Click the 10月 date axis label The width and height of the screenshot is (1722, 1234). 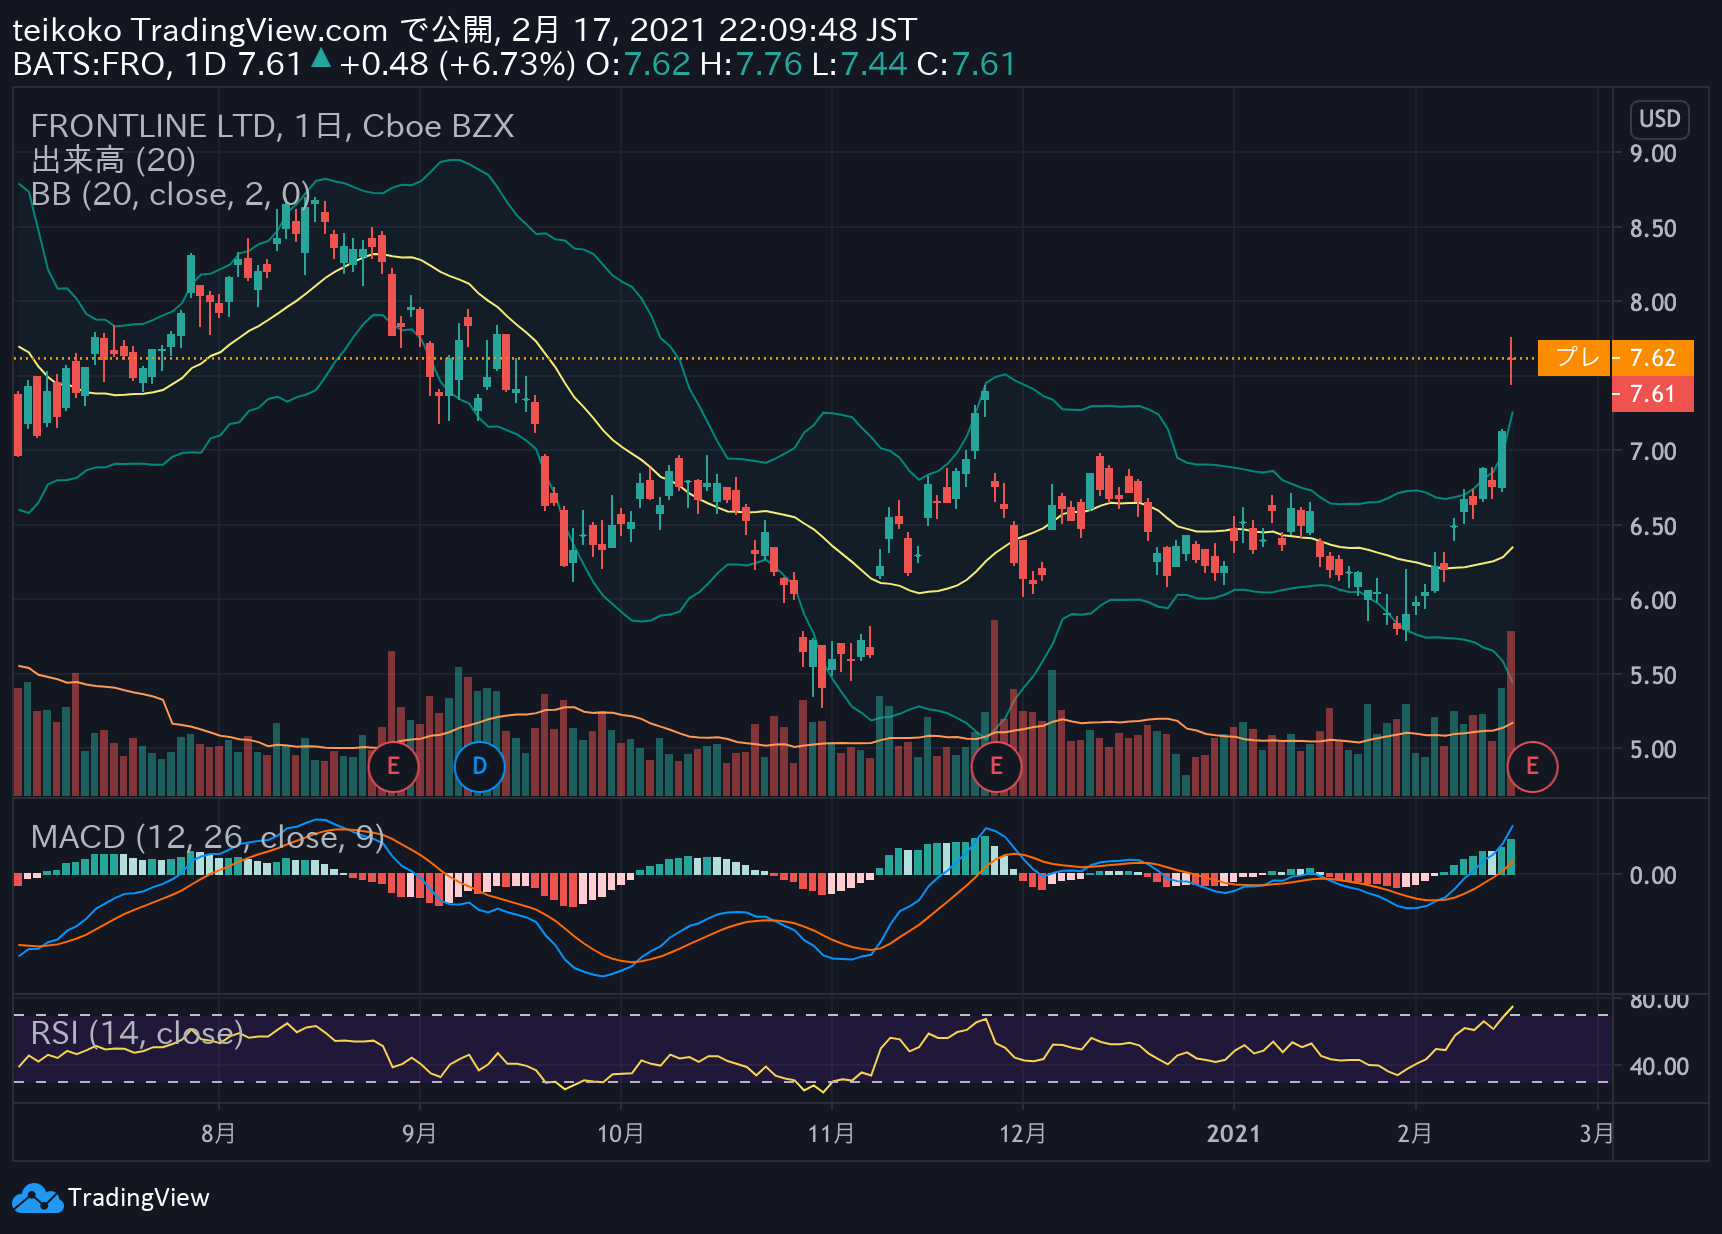tap(621, 1133)
